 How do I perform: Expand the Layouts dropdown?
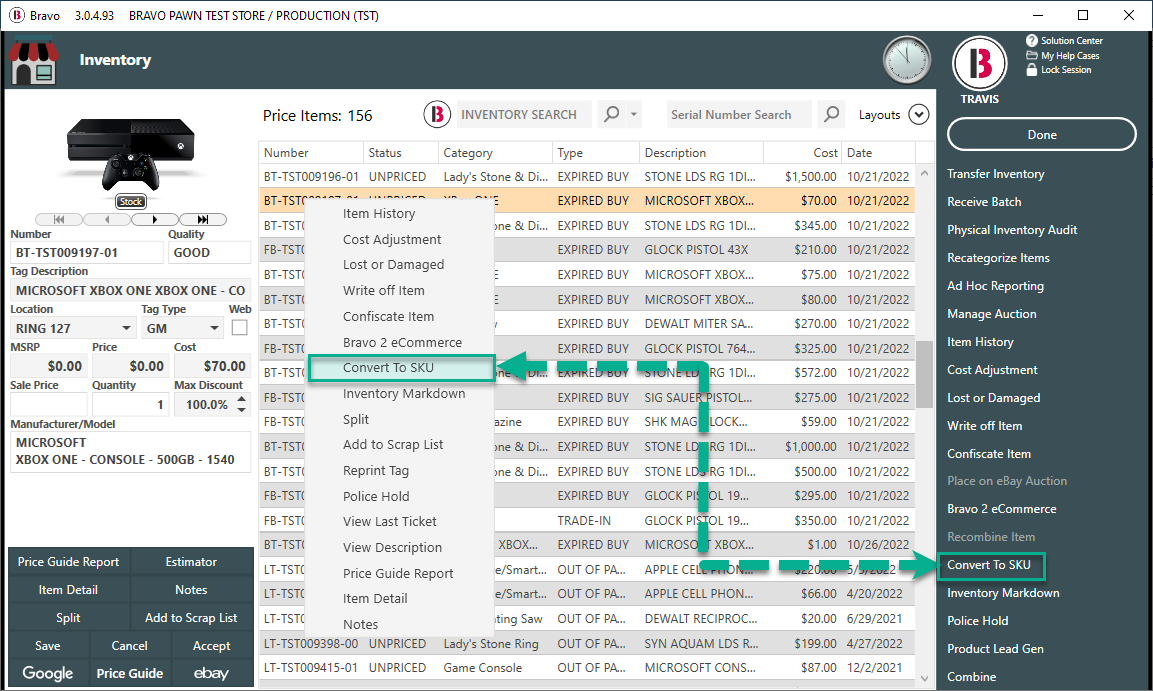tap(919, 115)
